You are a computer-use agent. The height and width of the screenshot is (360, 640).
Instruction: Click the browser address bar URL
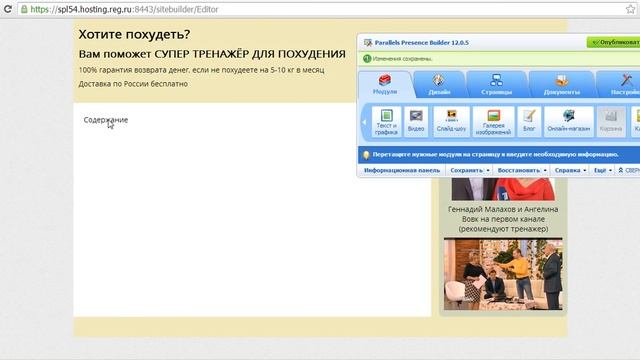[124, 9]
